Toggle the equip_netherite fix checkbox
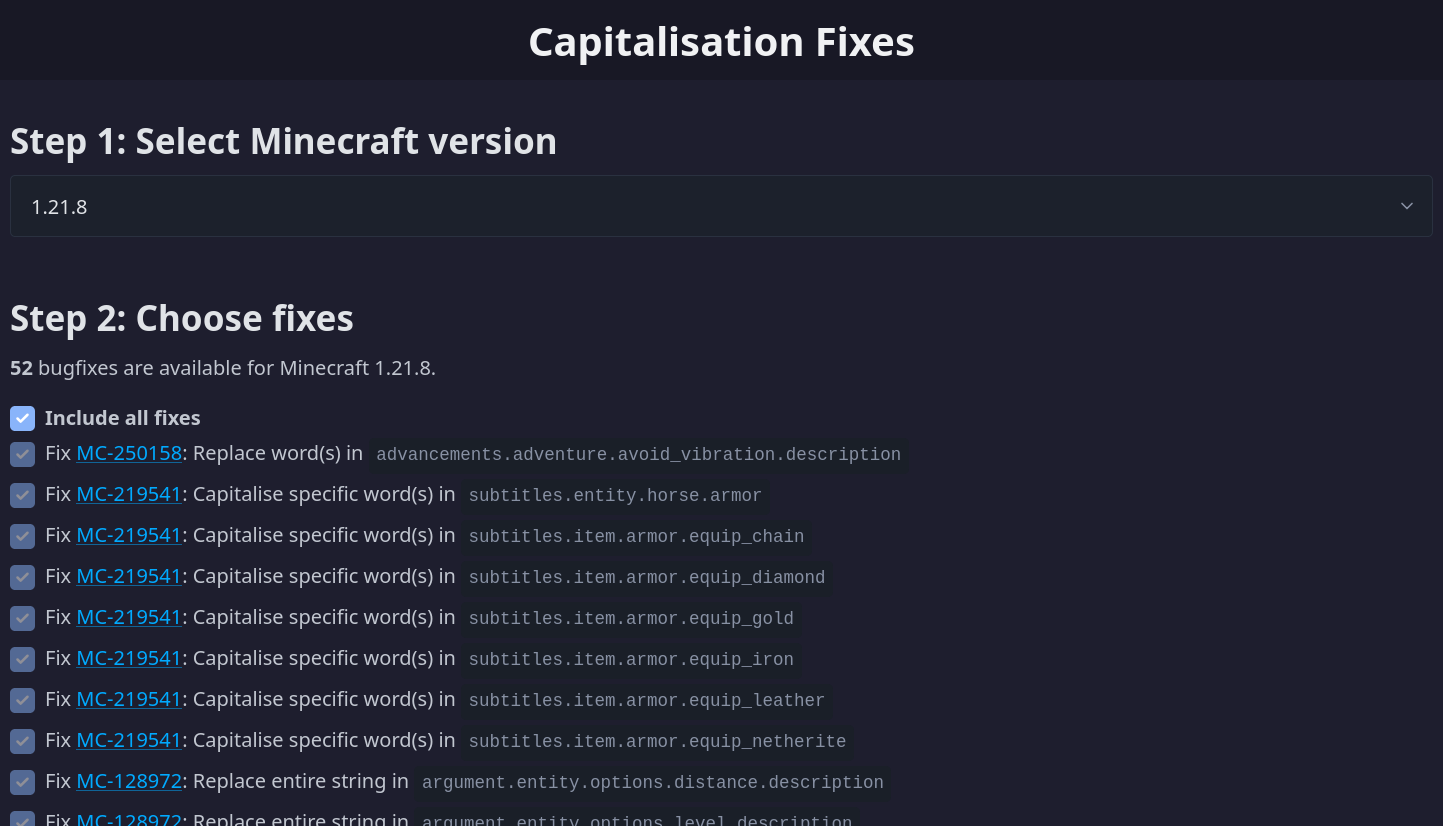This screenshot has width=1443, height=826. (x=22, y=741)
